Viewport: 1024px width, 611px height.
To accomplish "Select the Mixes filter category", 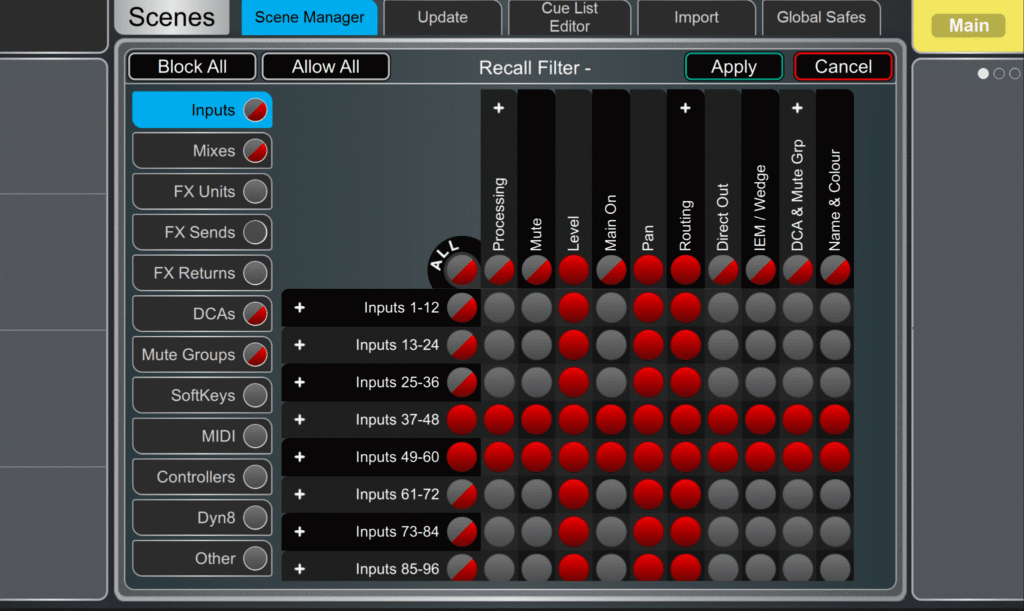I will pyautogui.click(x=202, y=151).
